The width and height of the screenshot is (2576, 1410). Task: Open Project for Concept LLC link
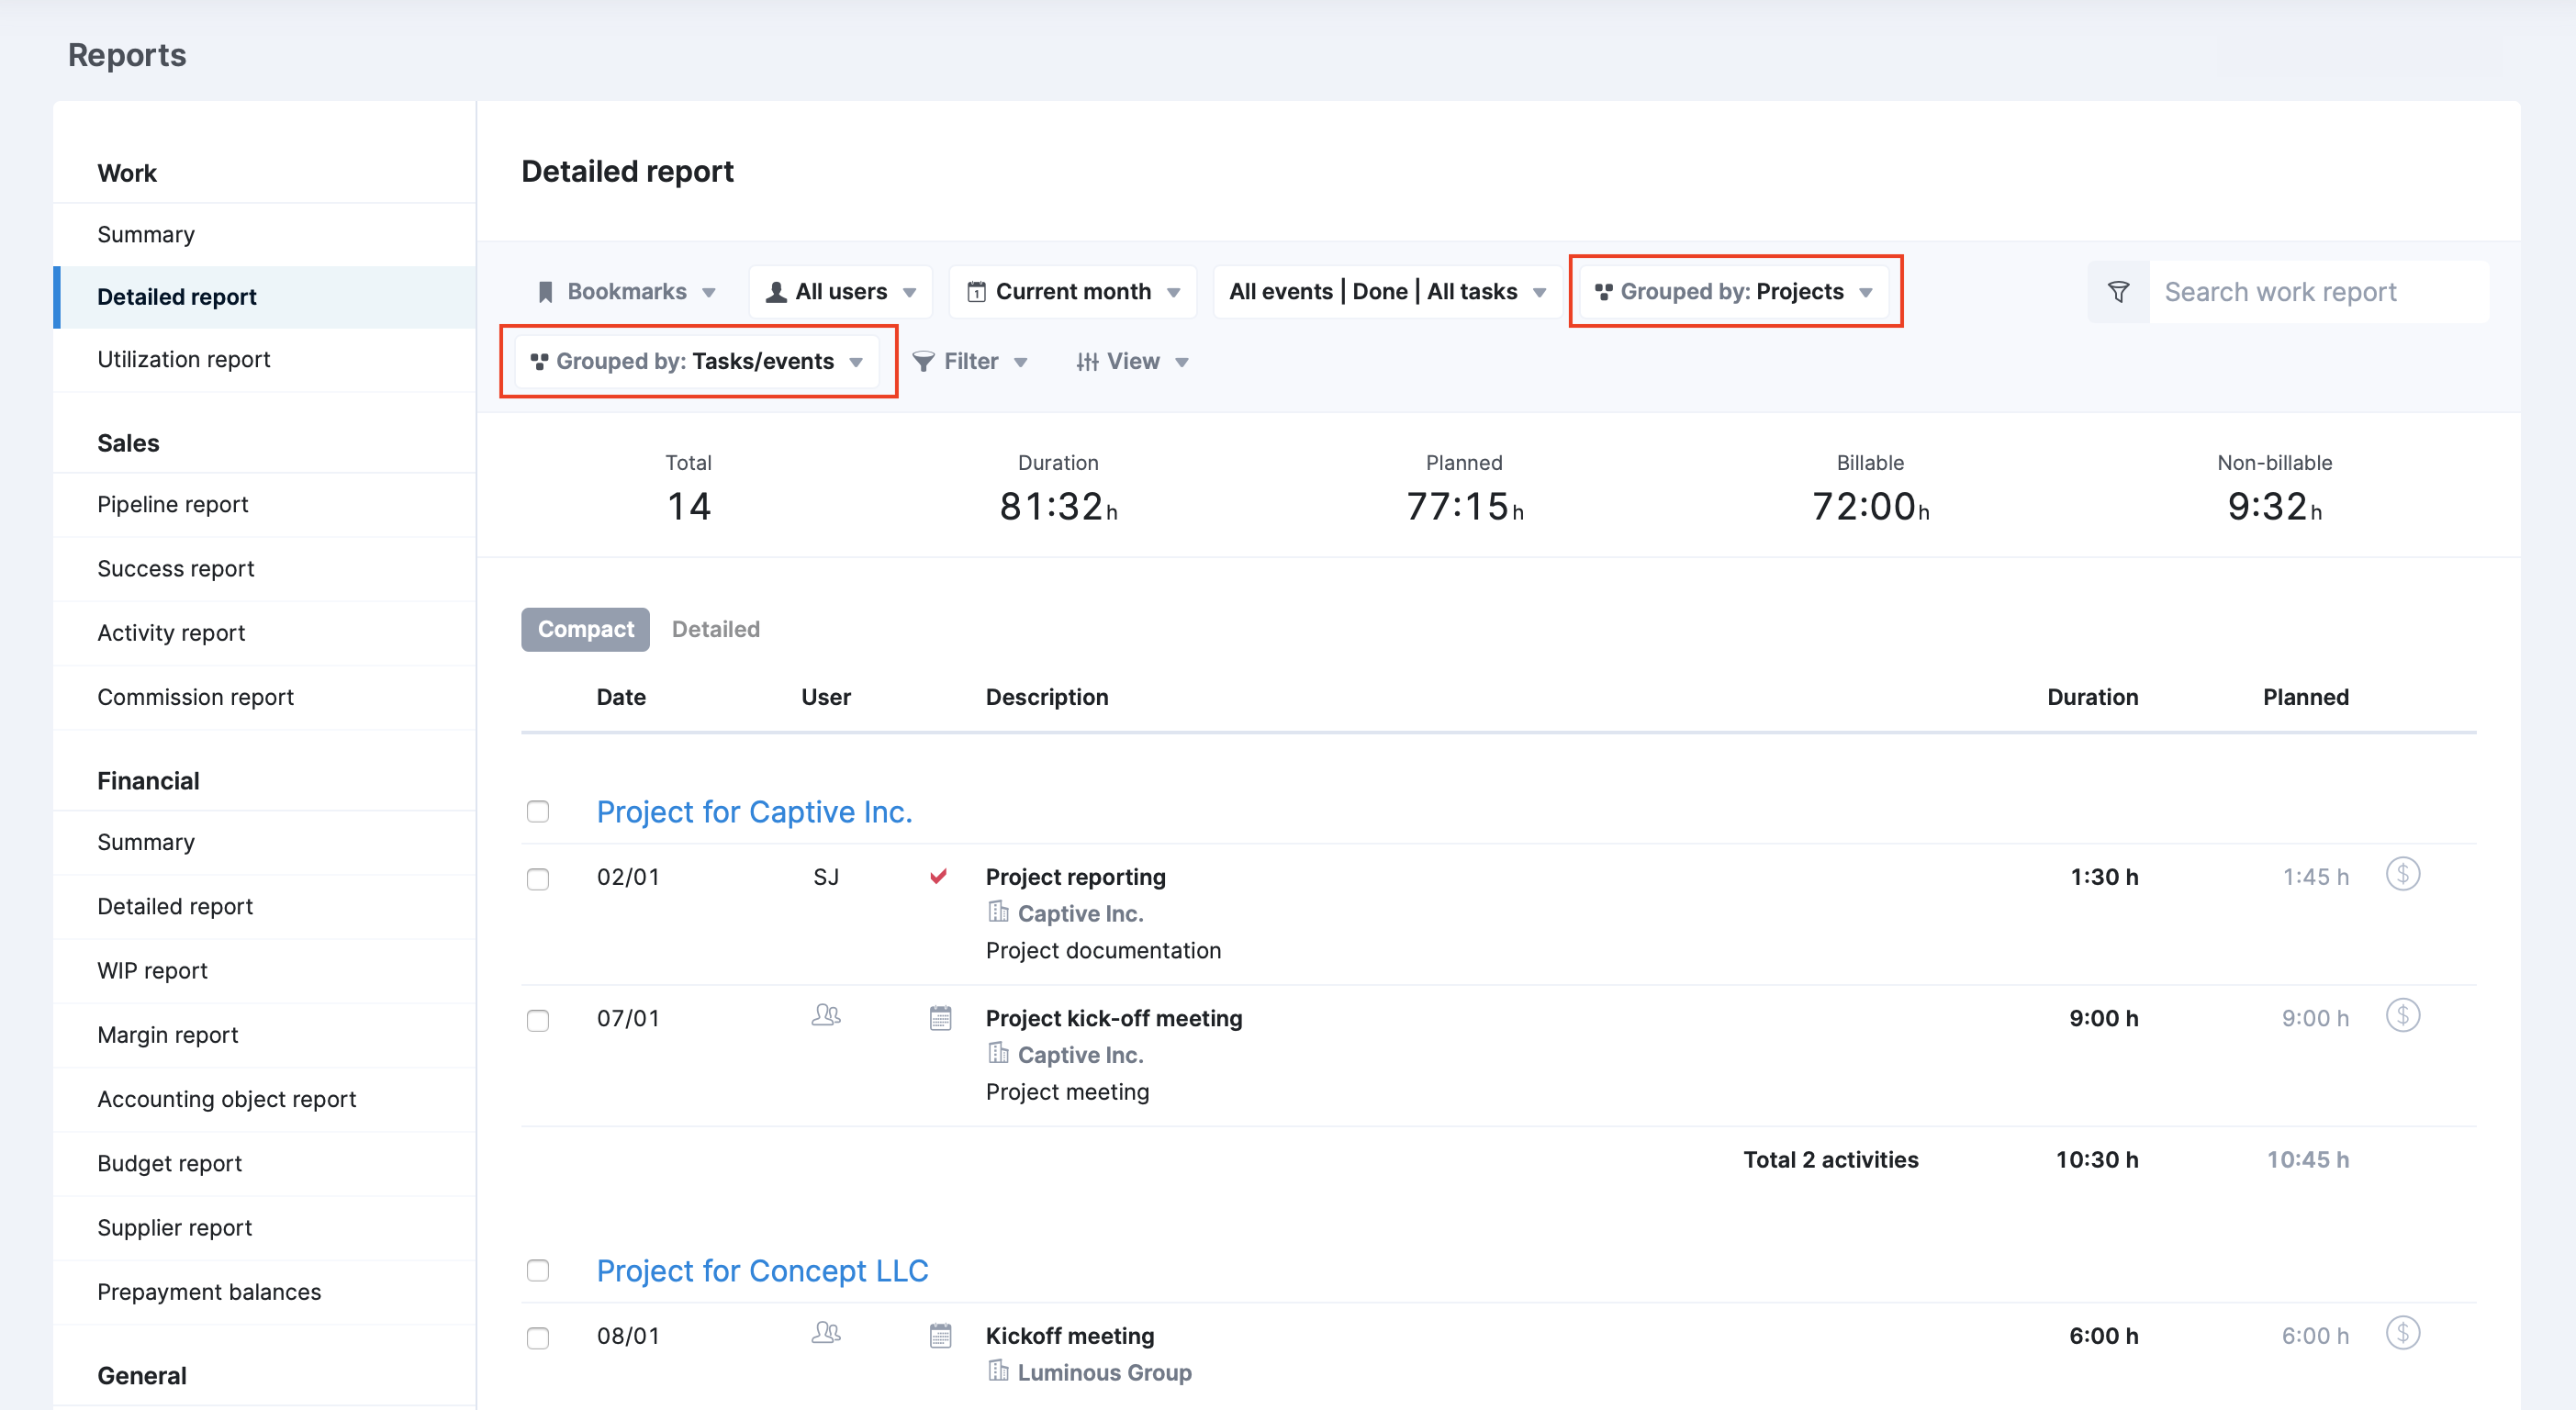(x=762, y=1270)
